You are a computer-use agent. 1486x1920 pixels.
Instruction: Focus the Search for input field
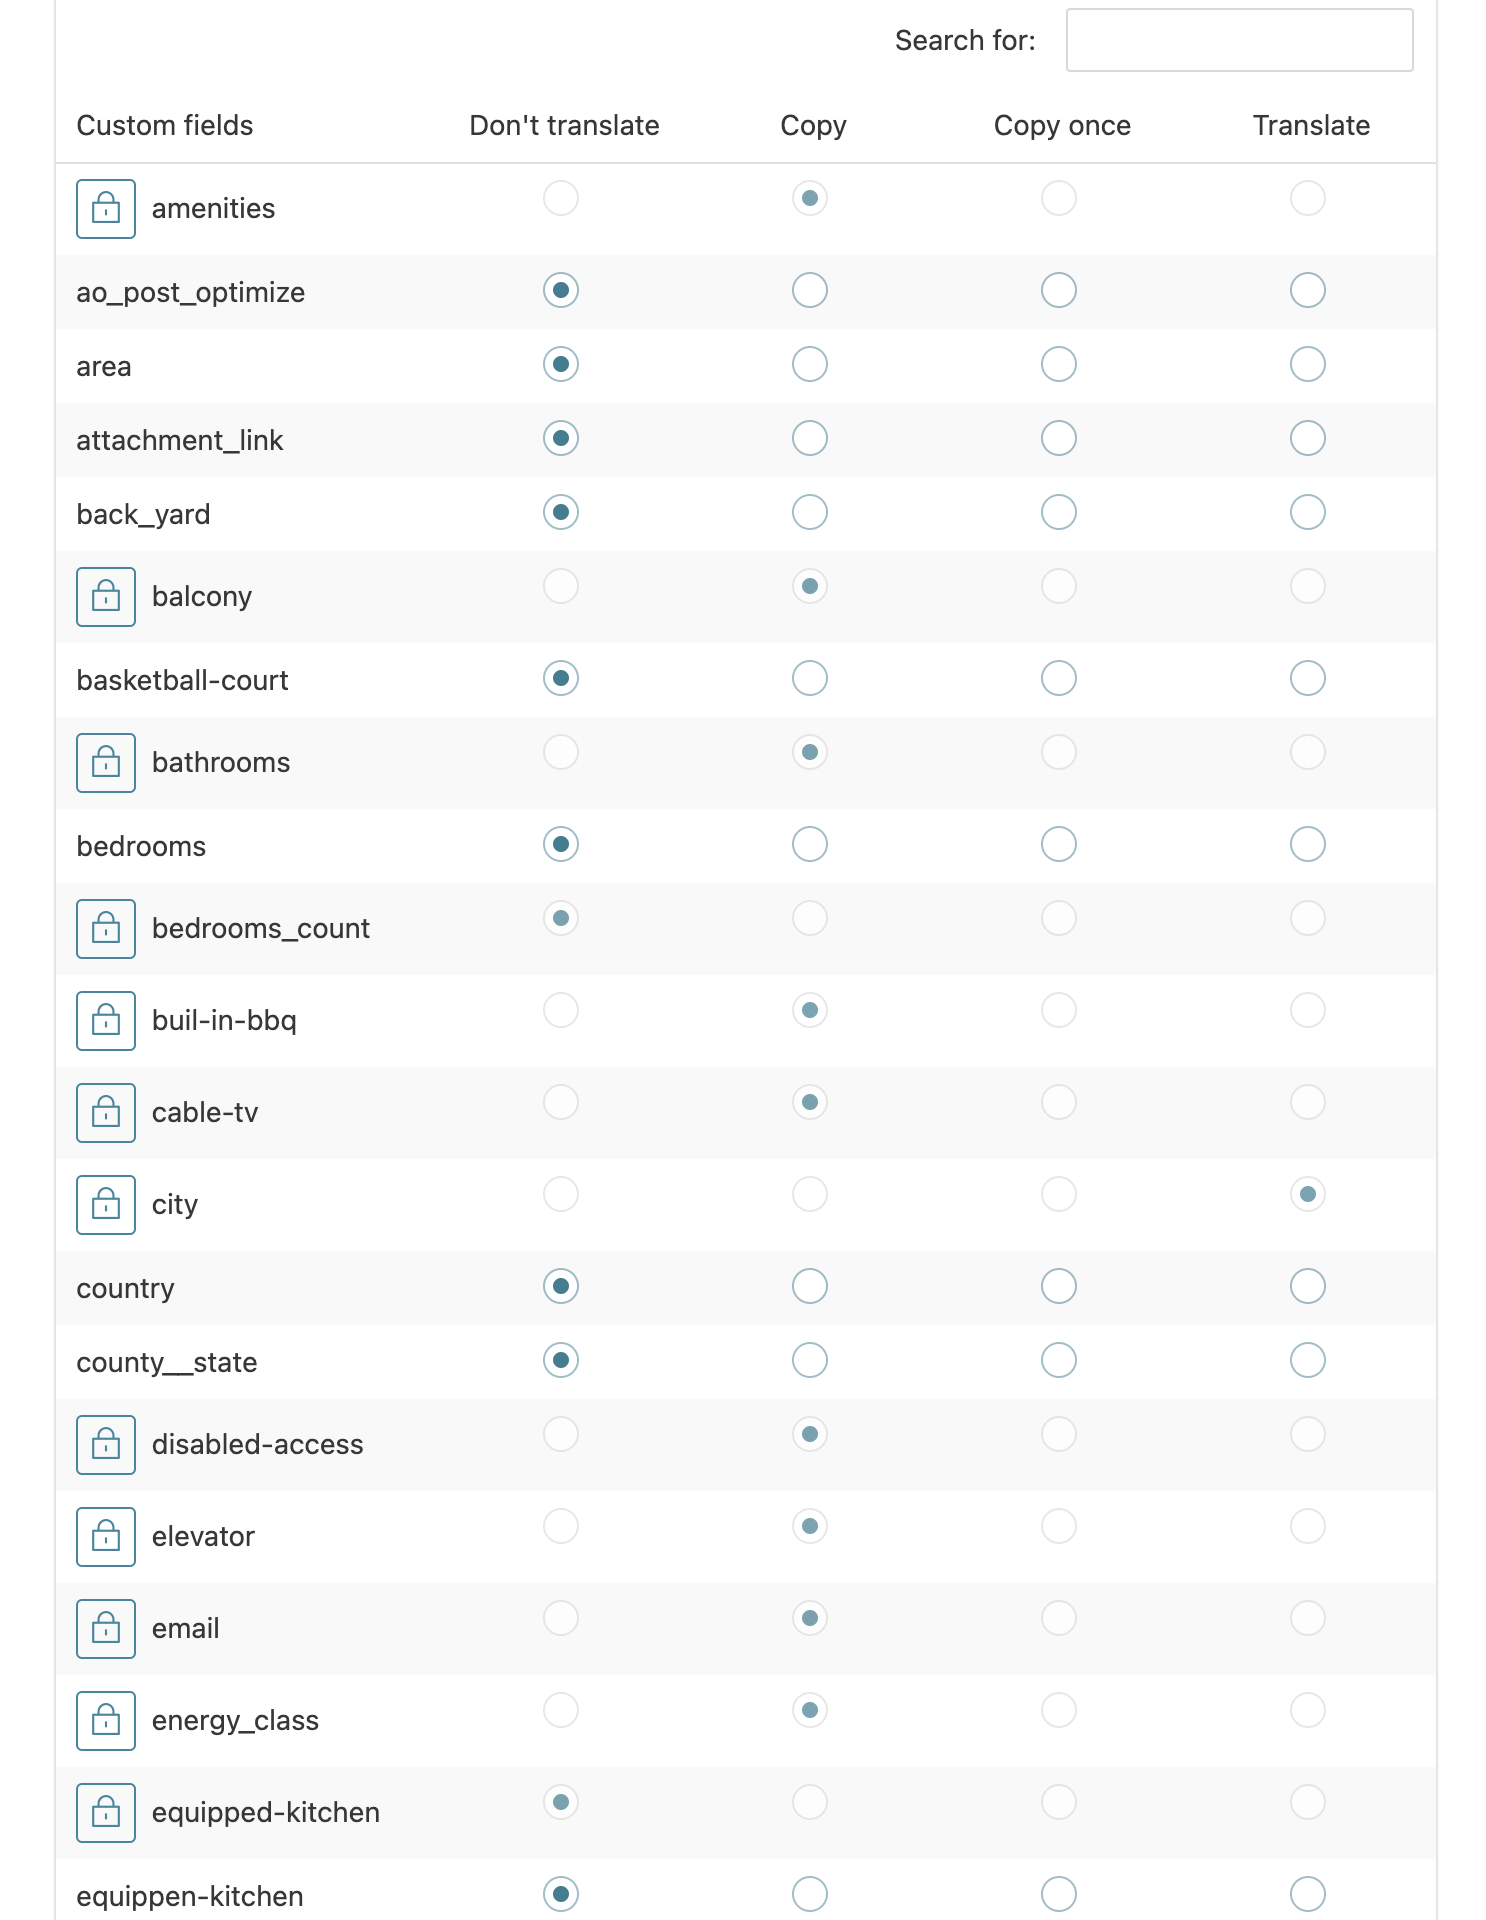pos(1239,41)
